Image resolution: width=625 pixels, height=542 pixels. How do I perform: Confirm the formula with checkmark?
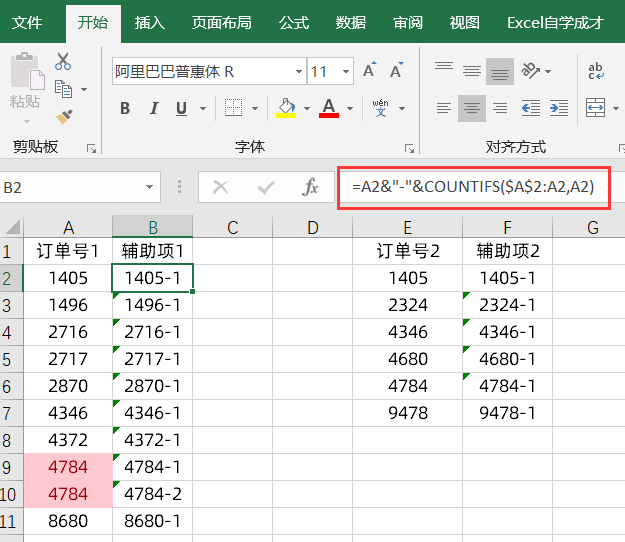[266, 187]
